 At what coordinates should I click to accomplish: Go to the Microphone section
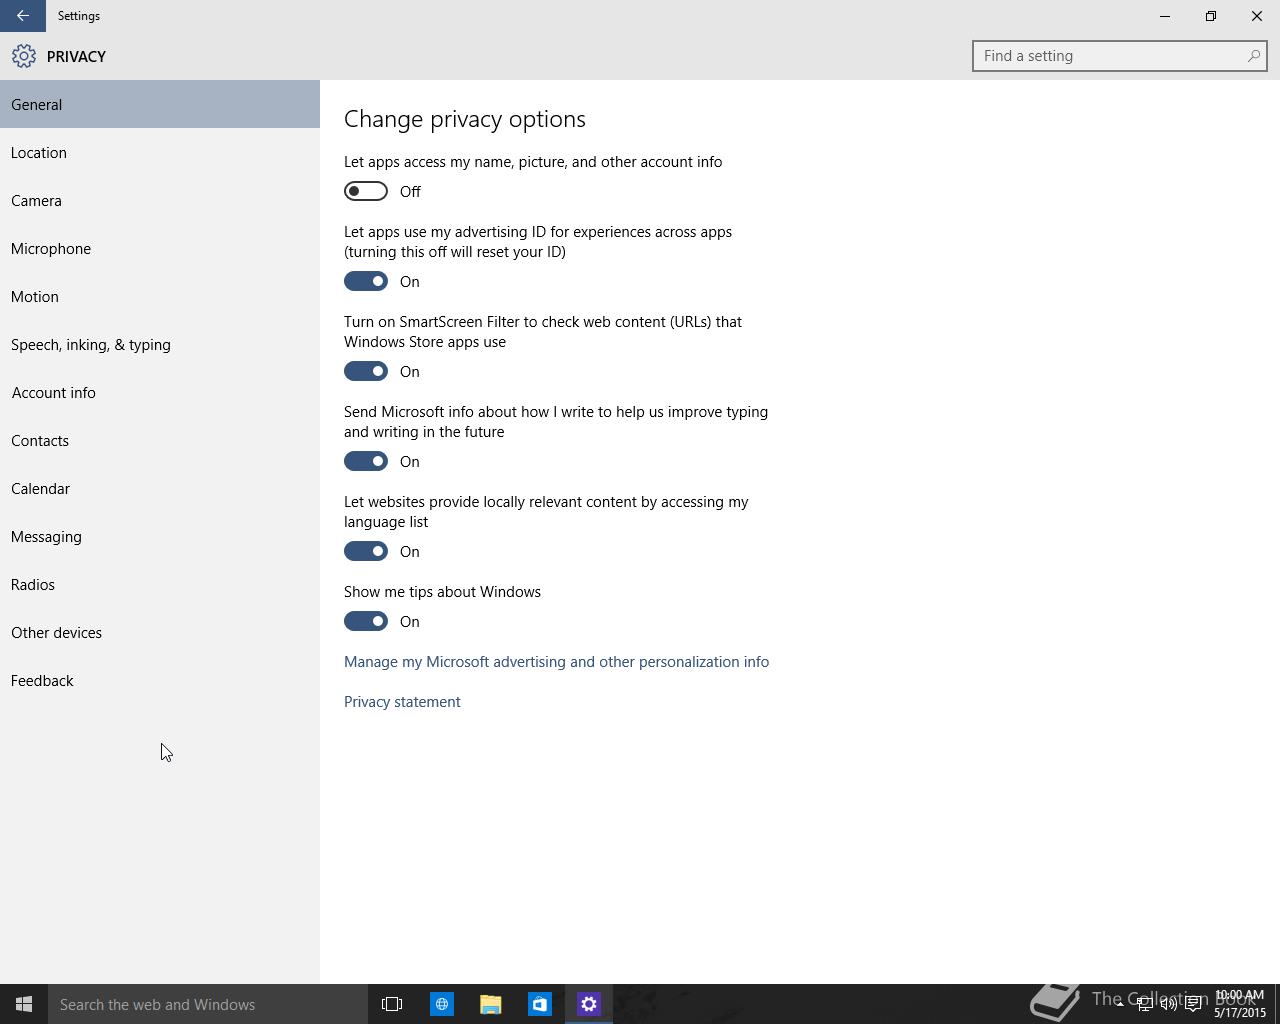coord(160,248)
